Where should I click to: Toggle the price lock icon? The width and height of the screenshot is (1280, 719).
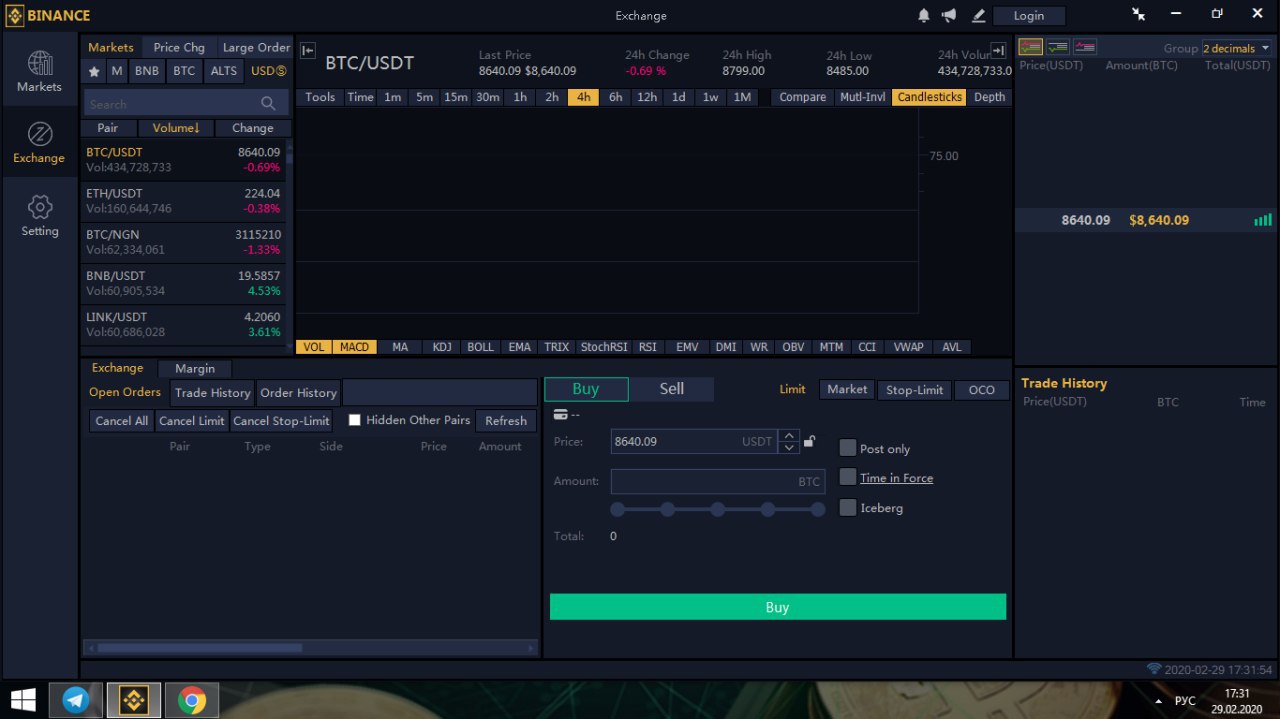tap(810, 440)
